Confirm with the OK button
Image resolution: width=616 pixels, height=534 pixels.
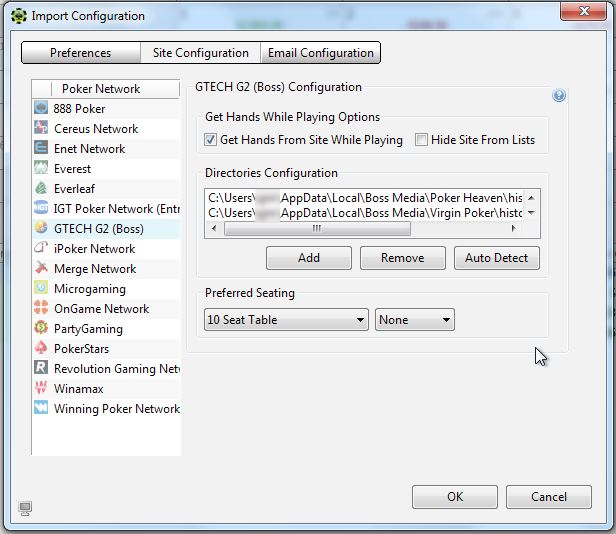[x=455, y=497]
